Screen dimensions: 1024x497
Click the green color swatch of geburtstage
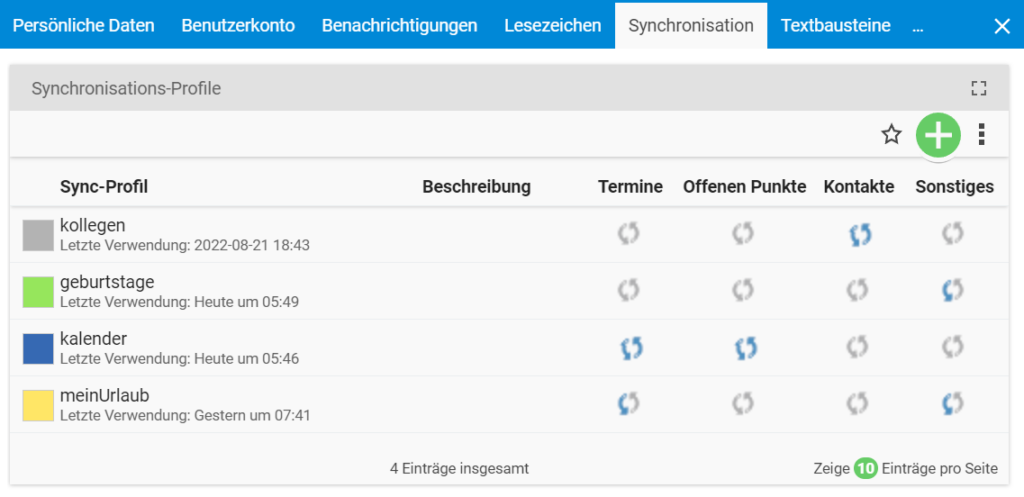coord(38,292)
